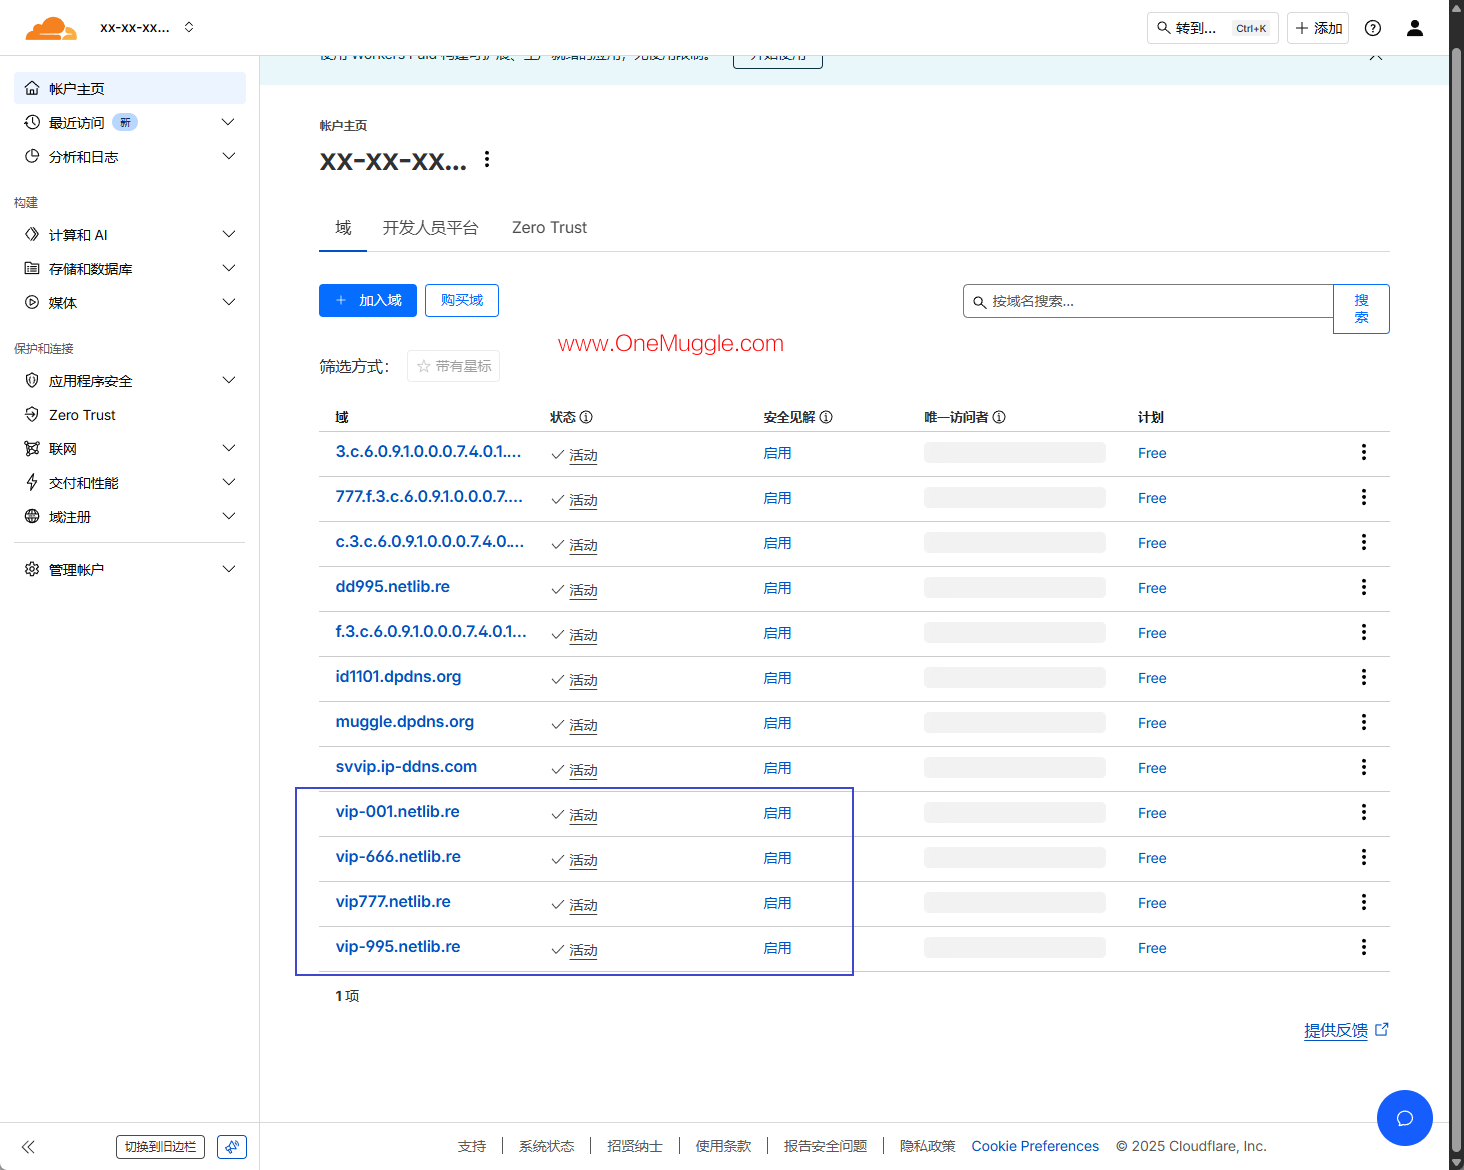Screen dimensions: 1464x1170
Task: Open the svvip.ip-ddns.com domain link
Action: tap(406, 767)
